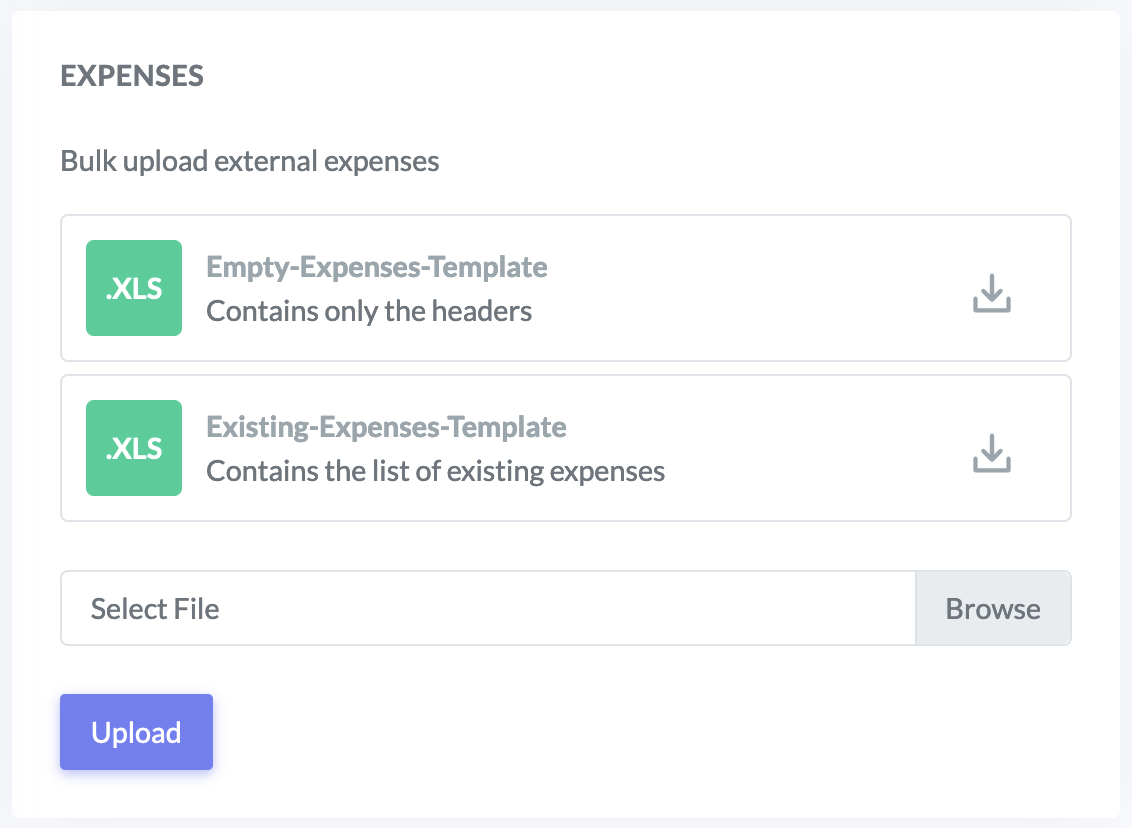Screen dimensions: 1132x828
Task: Click the 'Bulk upload external expenses' label
Action: (250, 161)
